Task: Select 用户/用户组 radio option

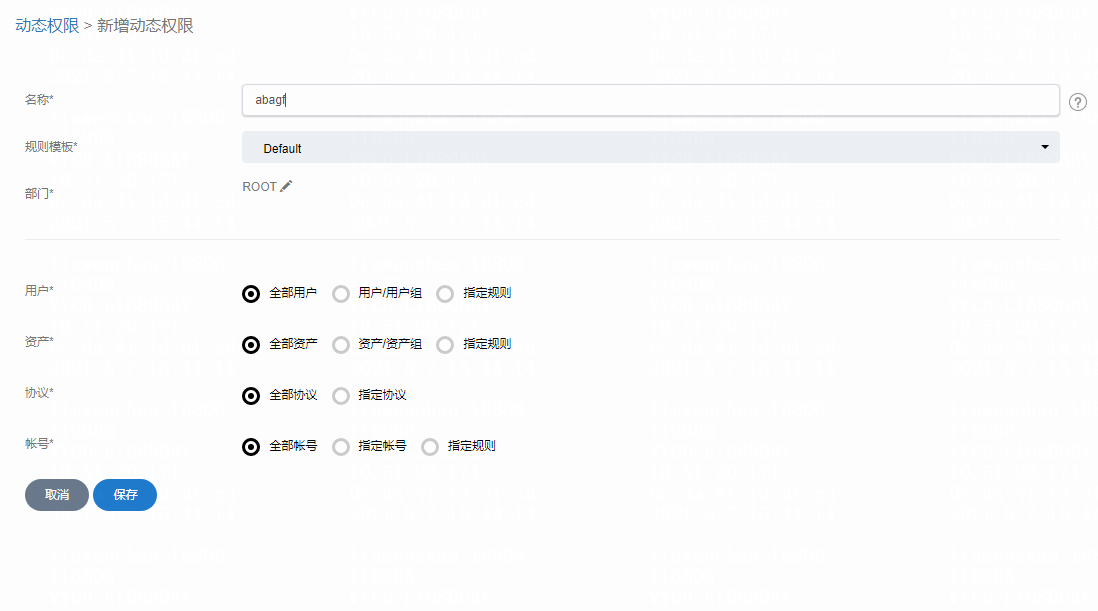Action: 341,293
